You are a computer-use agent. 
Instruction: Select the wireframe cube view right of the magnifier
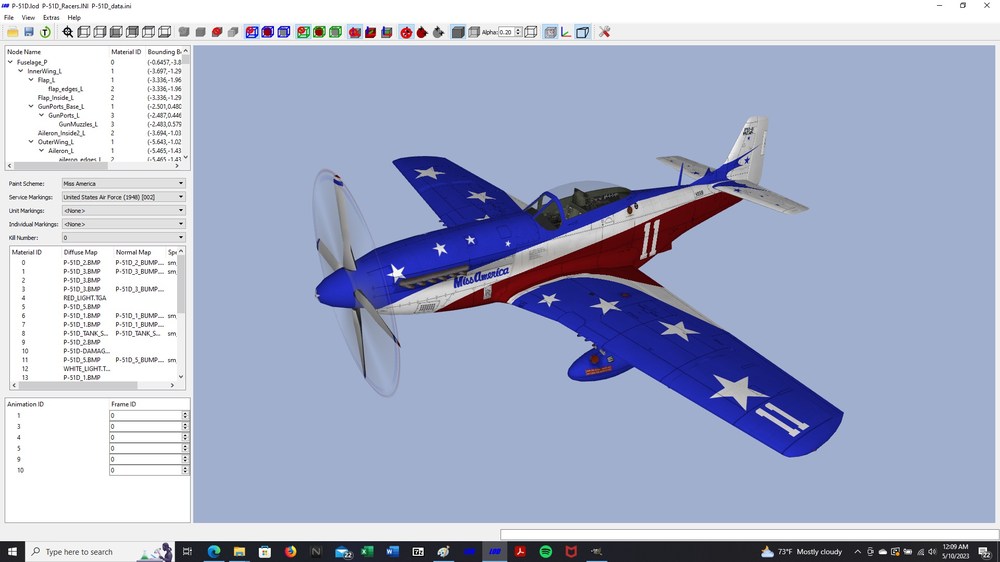coord(84,32)
